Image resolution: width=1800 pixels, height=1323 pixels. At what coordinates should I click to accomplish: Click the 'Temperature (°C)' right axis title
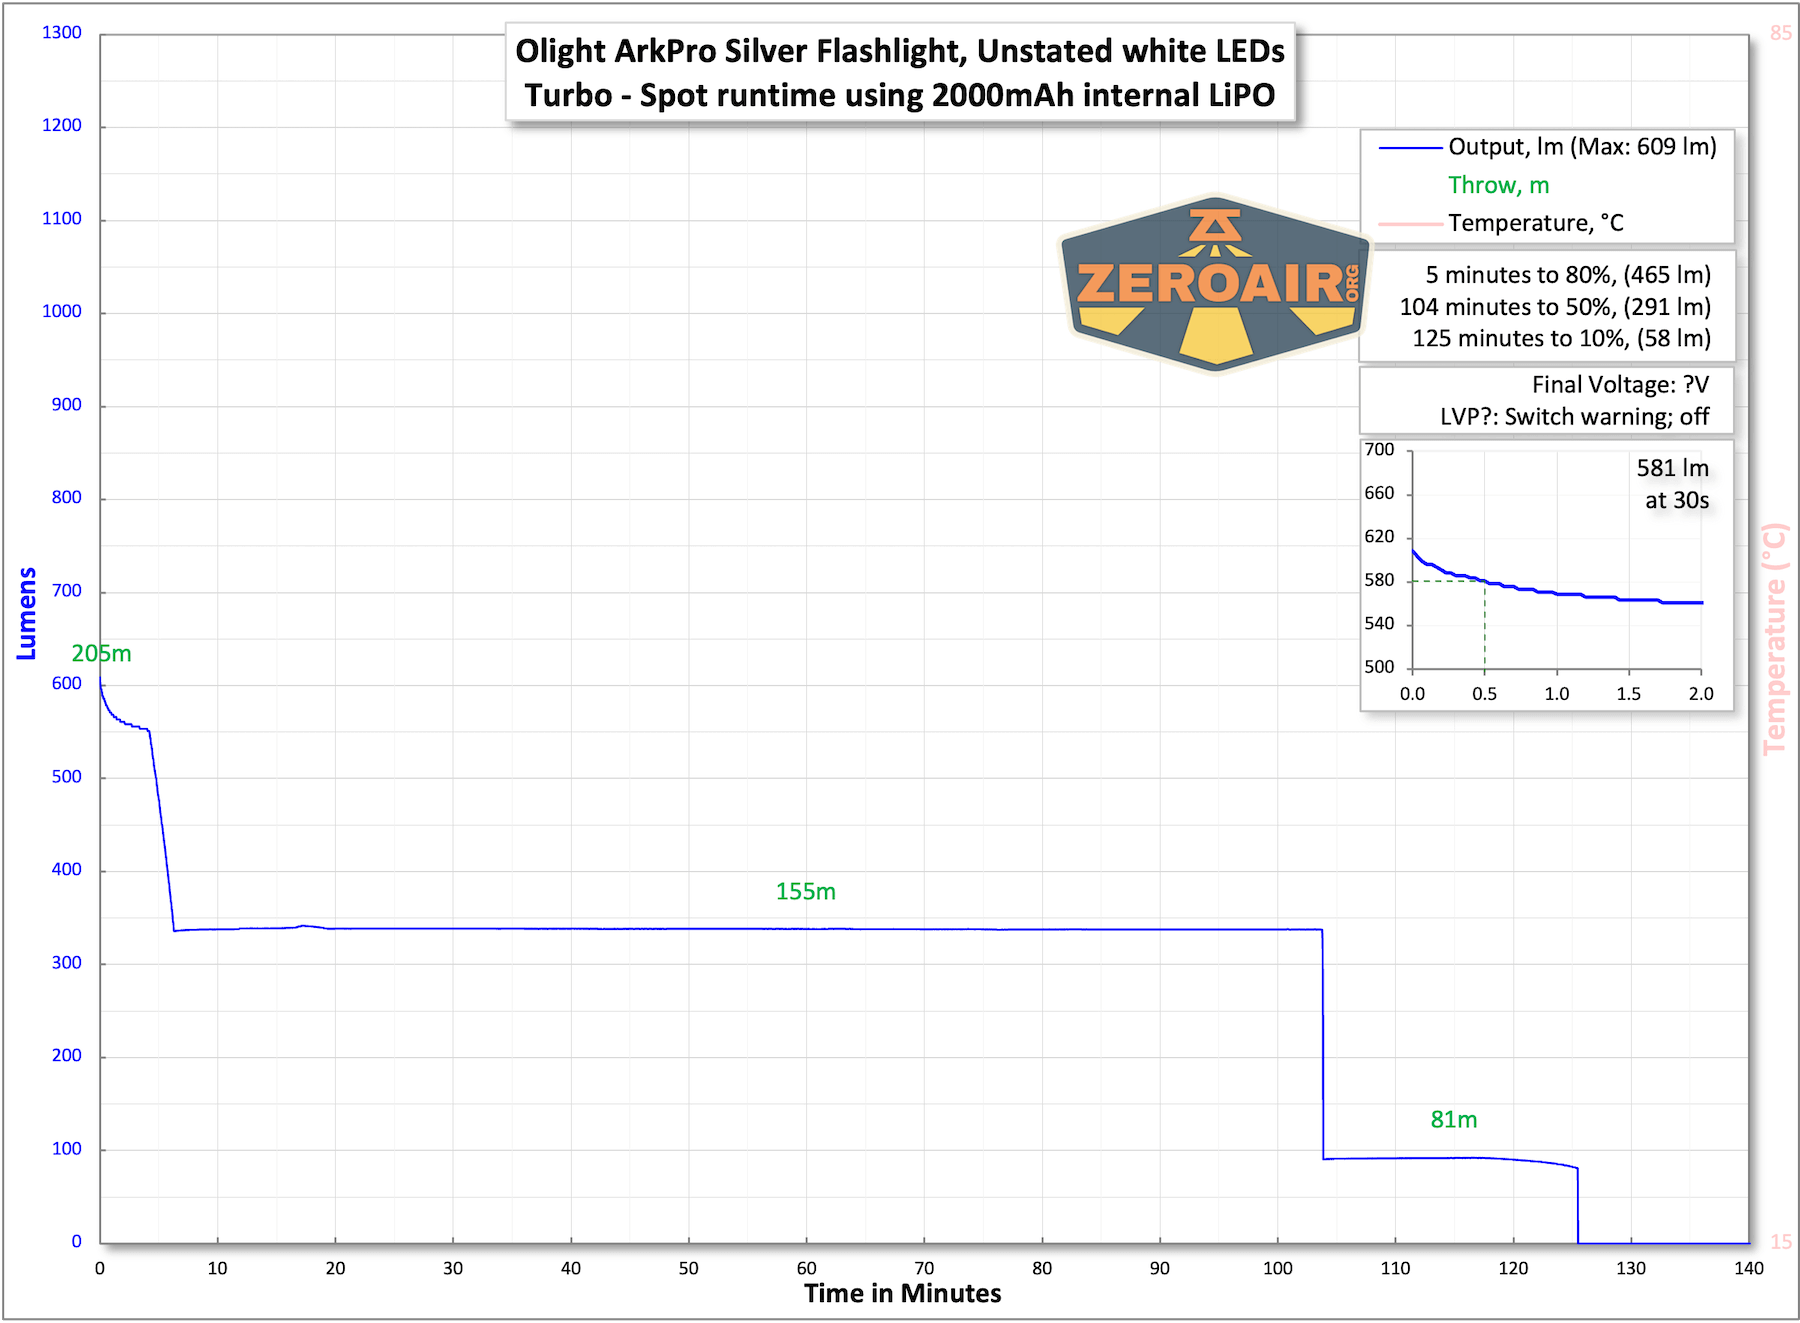point(1774,639)
